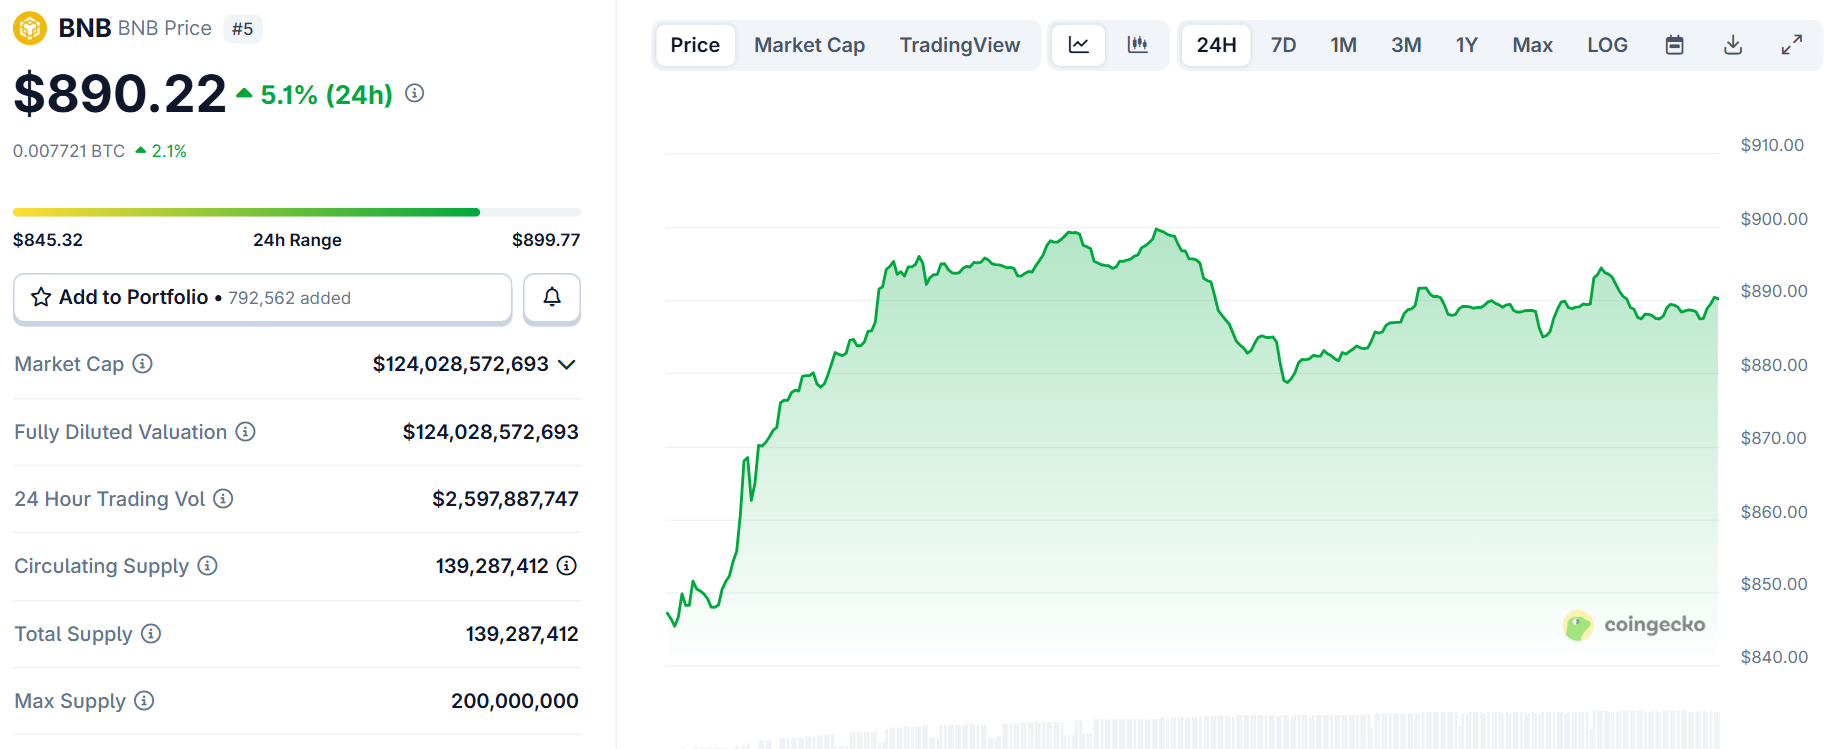The image size is (1825, 749).
Task: Click the star icon in Add to Portfolio
Action: click(41, 297)
